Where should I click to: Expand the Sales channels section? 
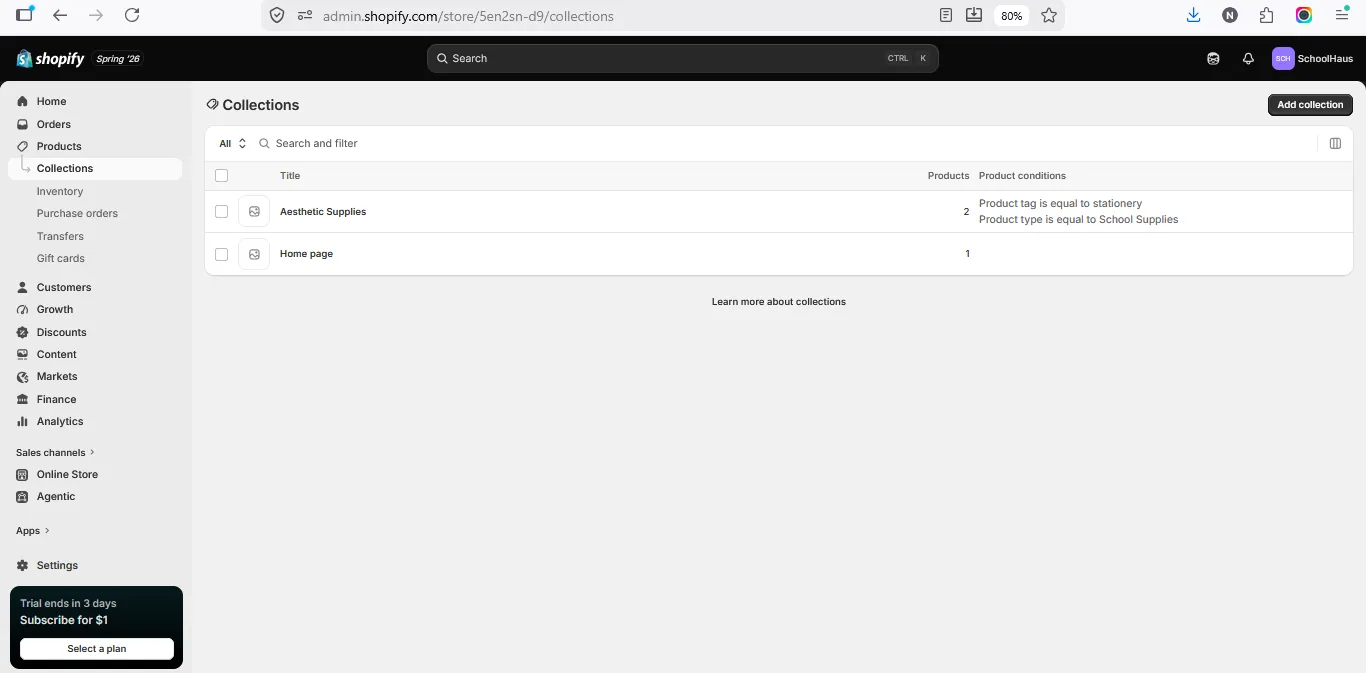tap(55, 452)
